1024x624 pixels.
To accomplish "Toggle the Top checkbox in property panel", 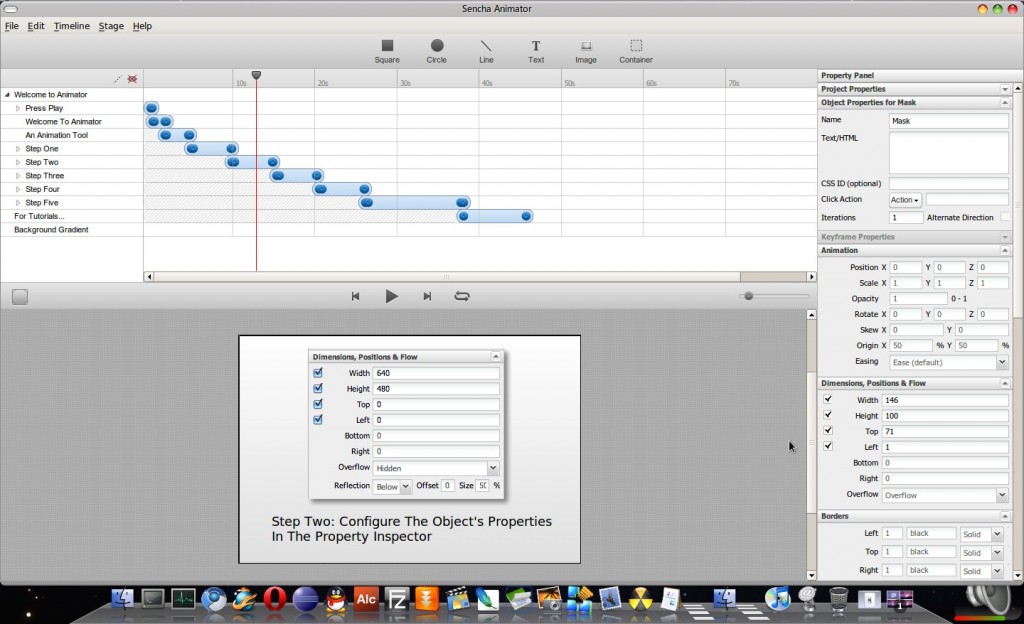I will [x=828, y=431].
